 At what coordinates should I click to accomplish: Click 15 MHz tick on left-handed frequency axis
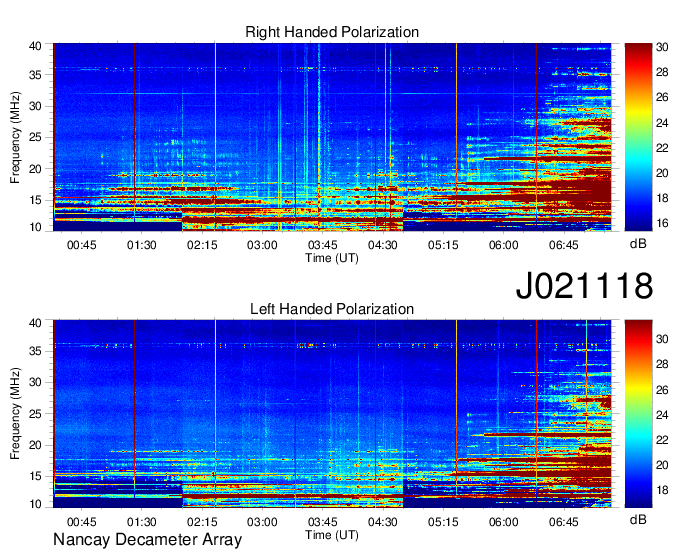coord(35,477)
